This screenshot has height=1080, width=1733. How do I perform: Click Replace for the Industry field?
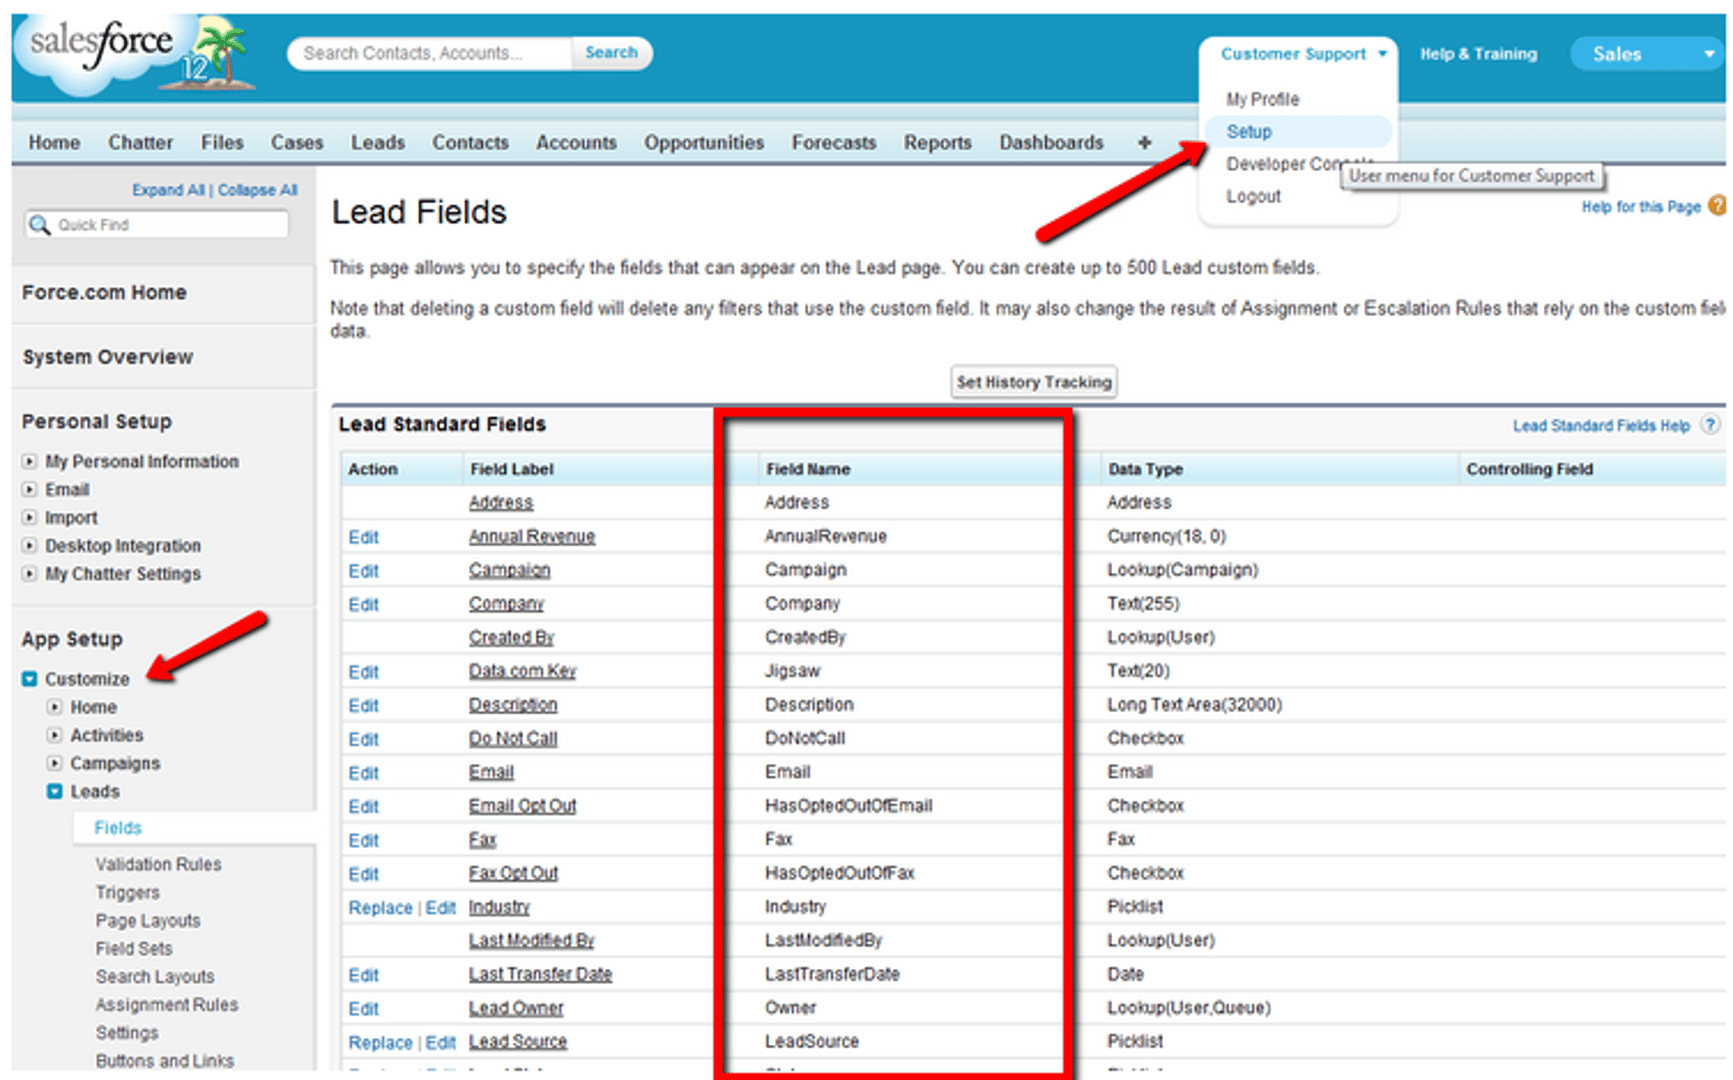pos(380,908)
